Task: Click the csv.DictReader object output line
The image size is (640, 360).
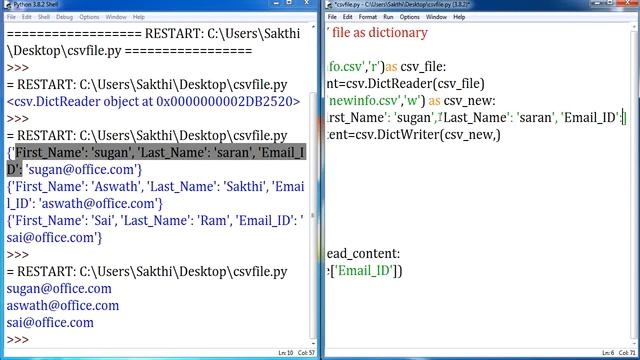Action: [x=153, y=101]
